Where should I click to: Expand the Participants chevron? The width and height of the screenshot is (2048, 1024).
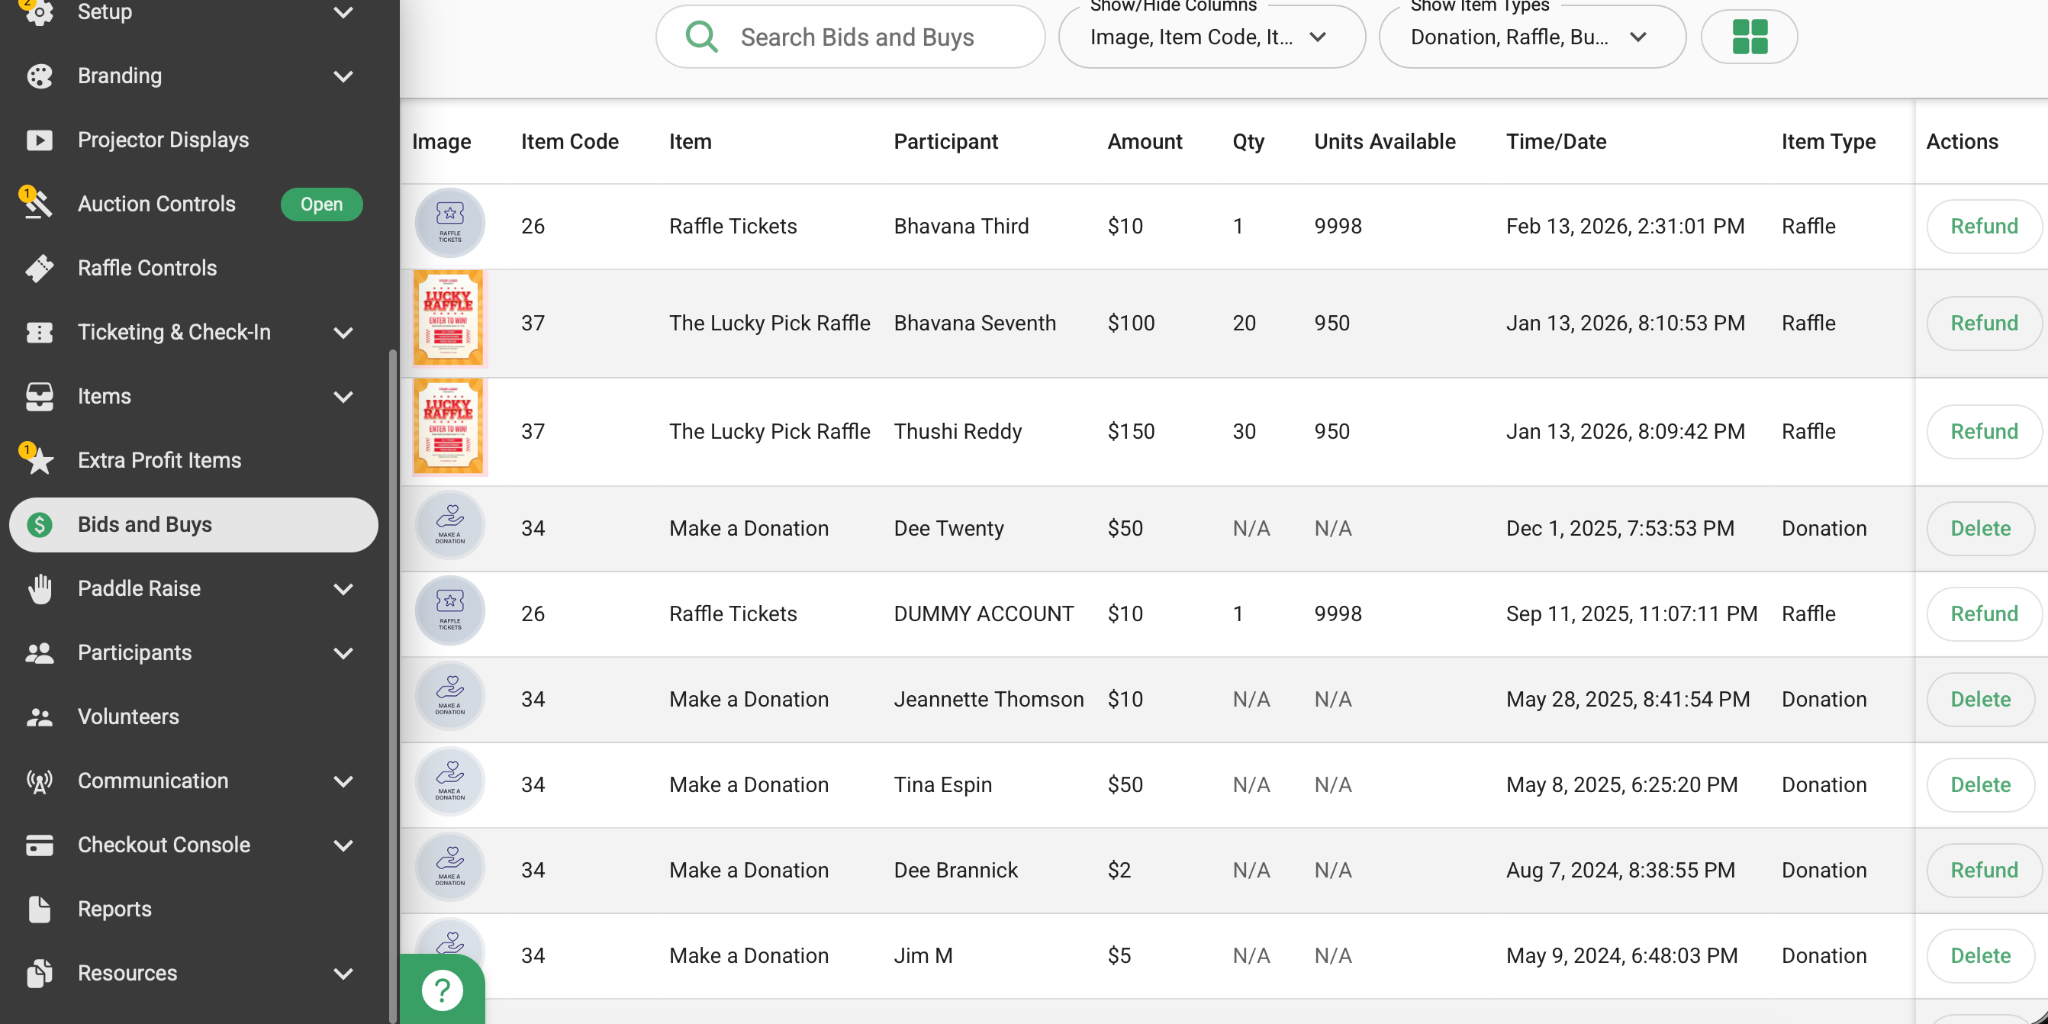point(343,652)
